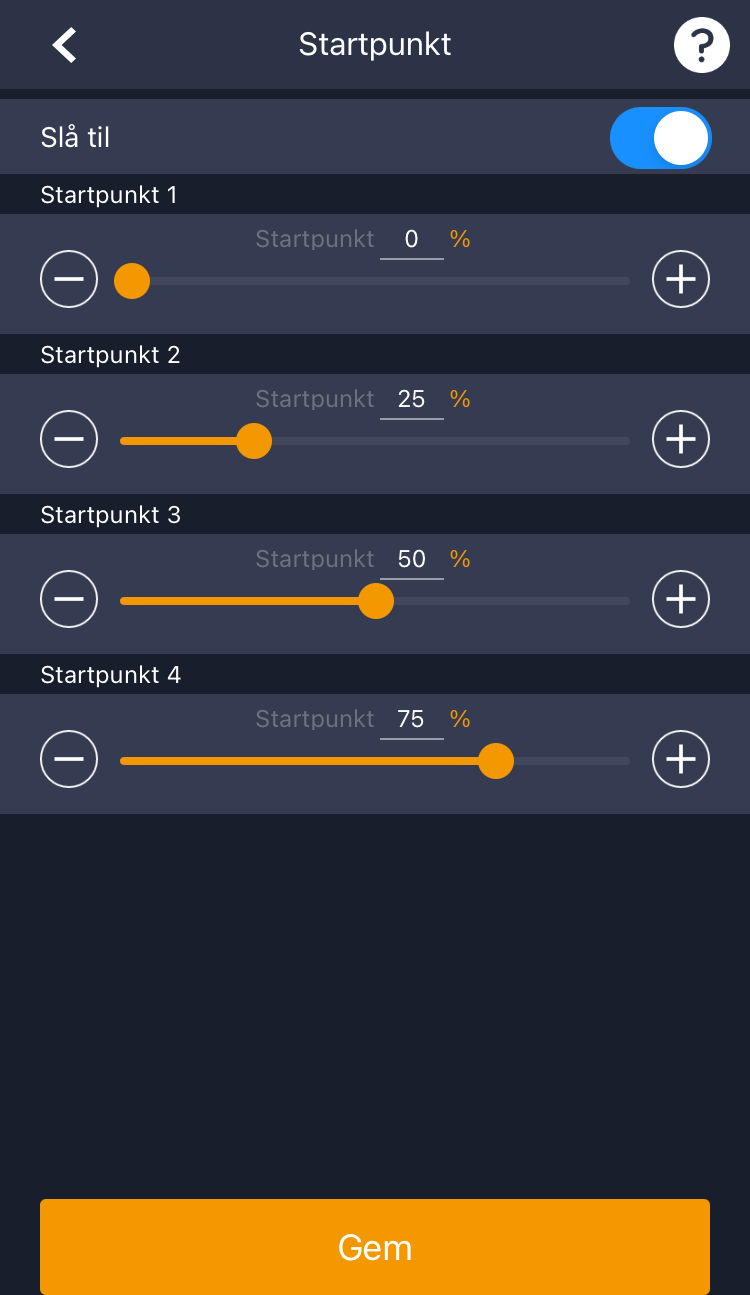Select the Startpunkt 3 percentage field showing 50
Image resolution: width=750 pixels, height=1295 pixels.
412,560
